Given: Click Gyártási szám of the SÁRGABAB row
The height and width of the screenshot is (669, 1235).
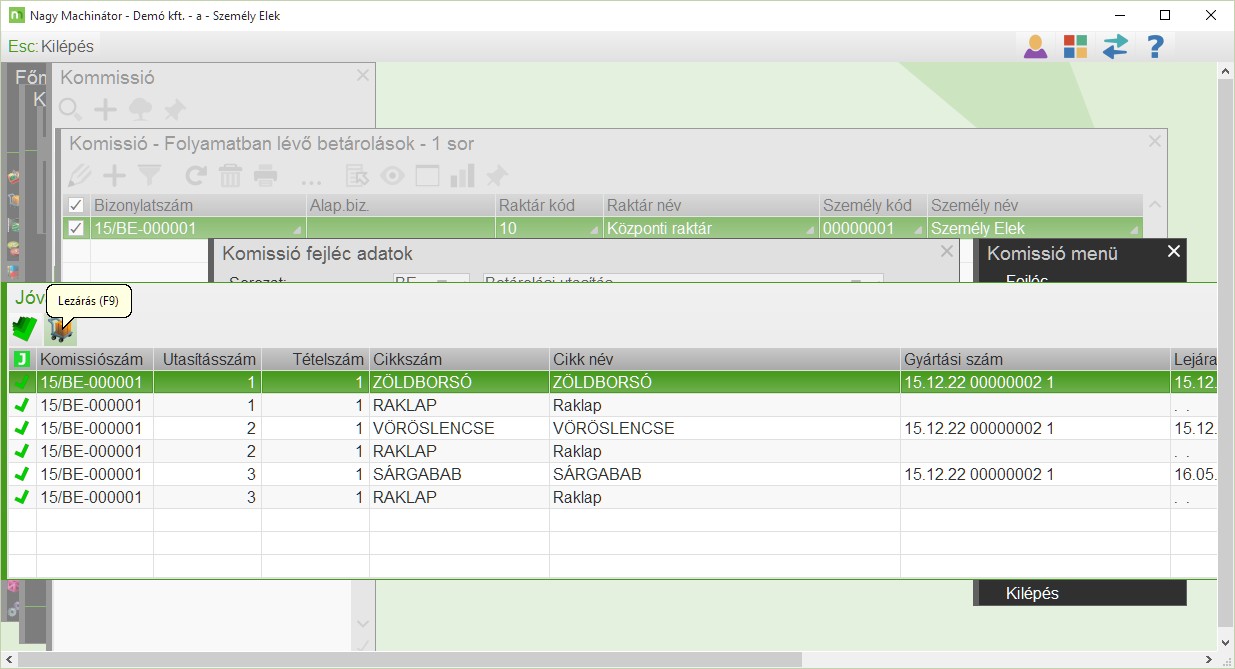Looking at the screenshot, I should pos(1035,474).
